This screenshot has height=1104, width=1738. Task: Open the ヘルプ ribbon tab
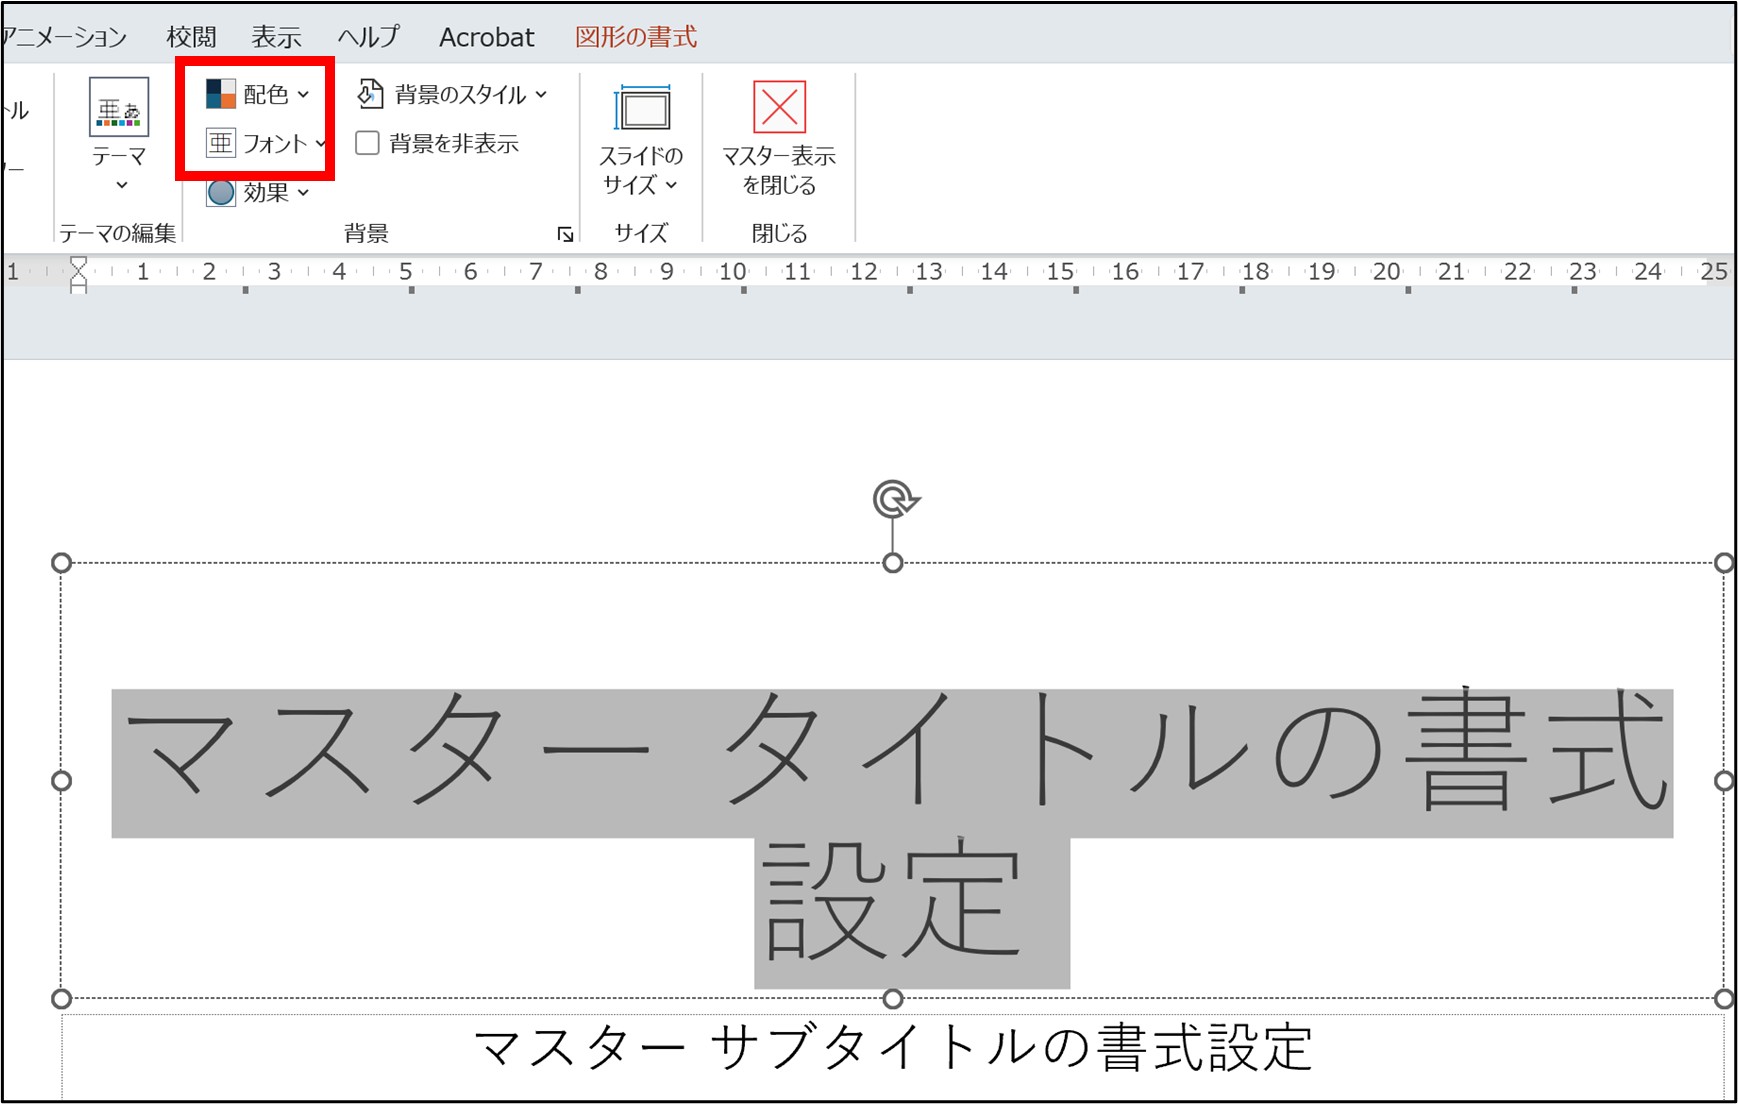pos(368,37)
